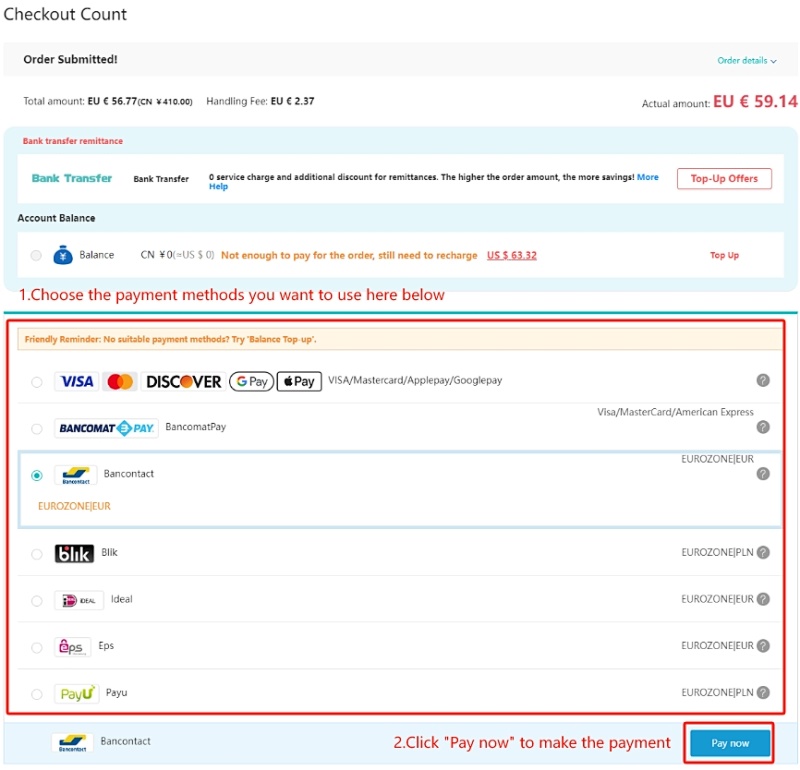Image resolution: width=800 pixels, height=770 pixels.
Task: Click the US $ 63.32 recharge link
Action: (x=511, y=255)
